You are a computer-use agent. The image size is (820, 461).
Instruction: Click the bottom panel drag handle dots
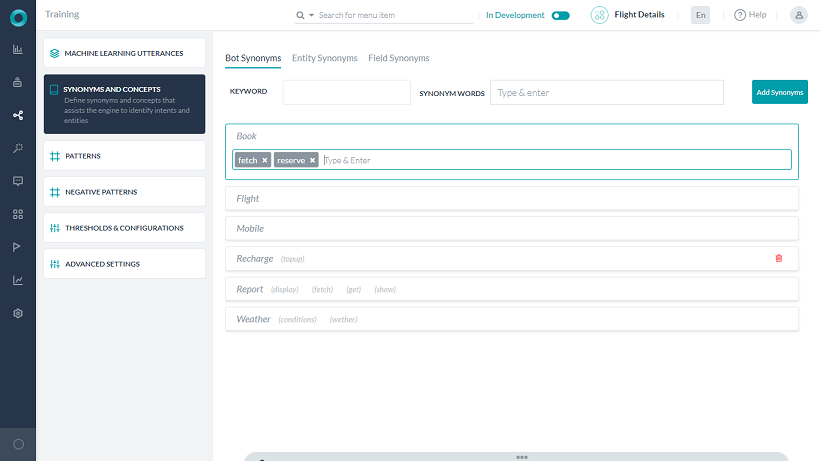click(522, 457)
